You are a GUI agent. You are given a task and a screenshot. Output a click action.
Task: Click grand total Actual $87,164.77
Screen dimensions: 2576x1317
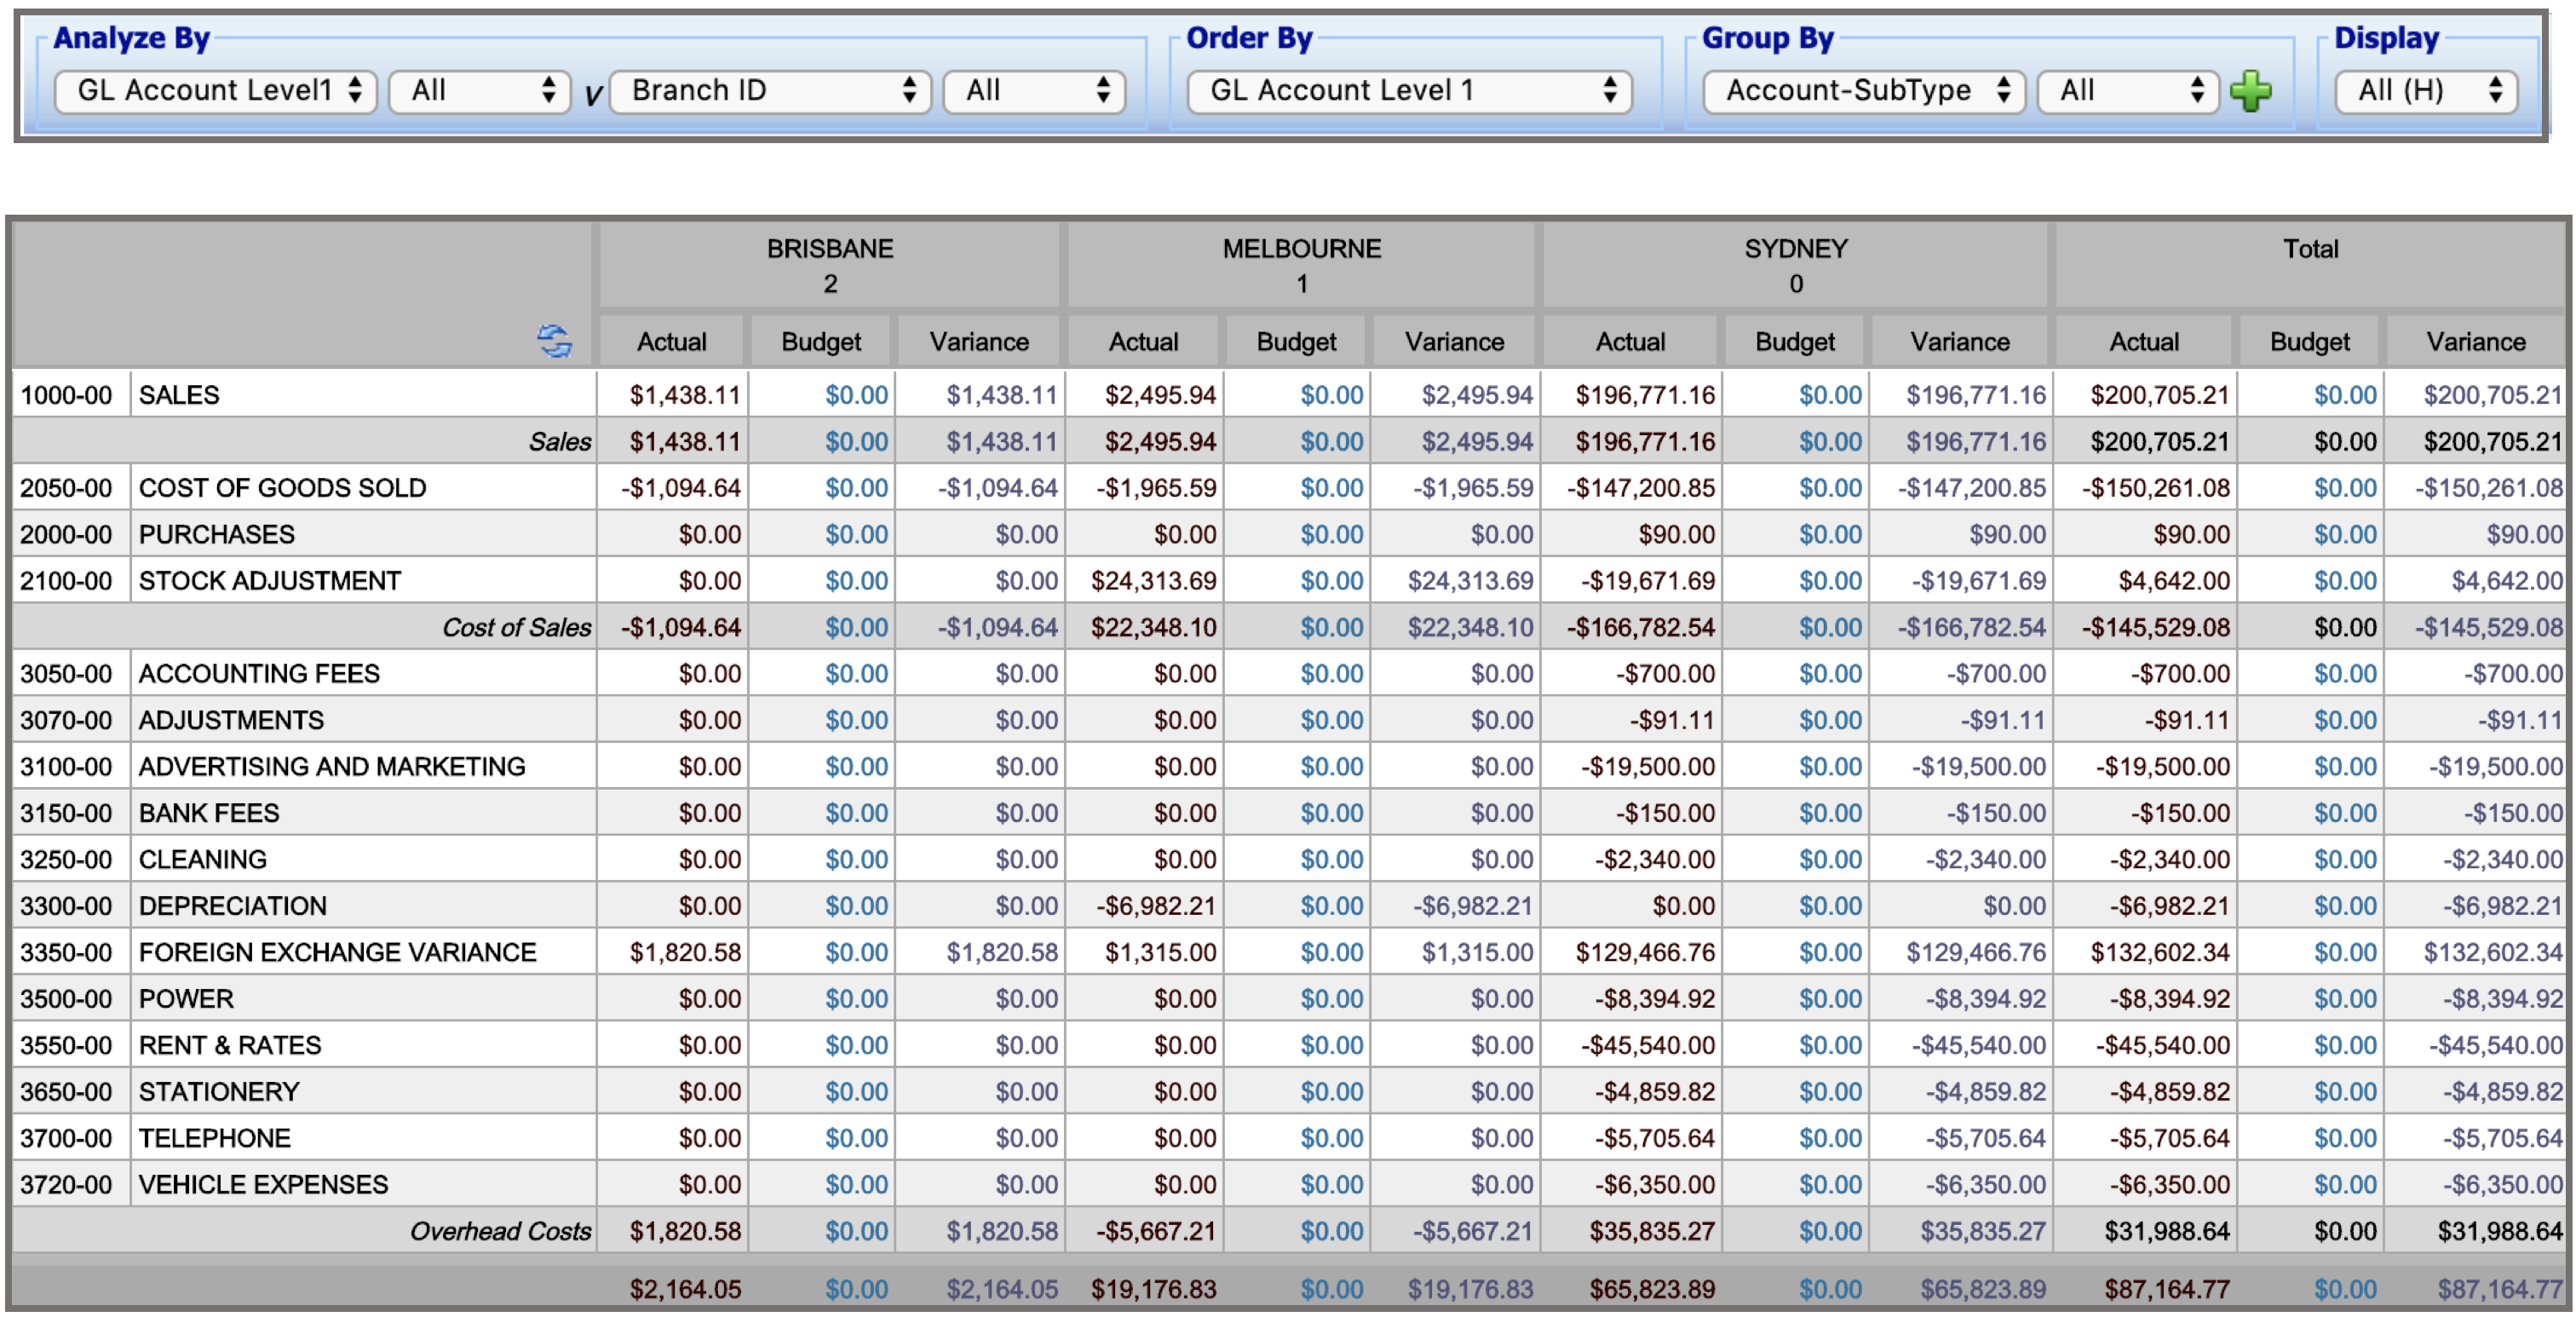2166,1289
